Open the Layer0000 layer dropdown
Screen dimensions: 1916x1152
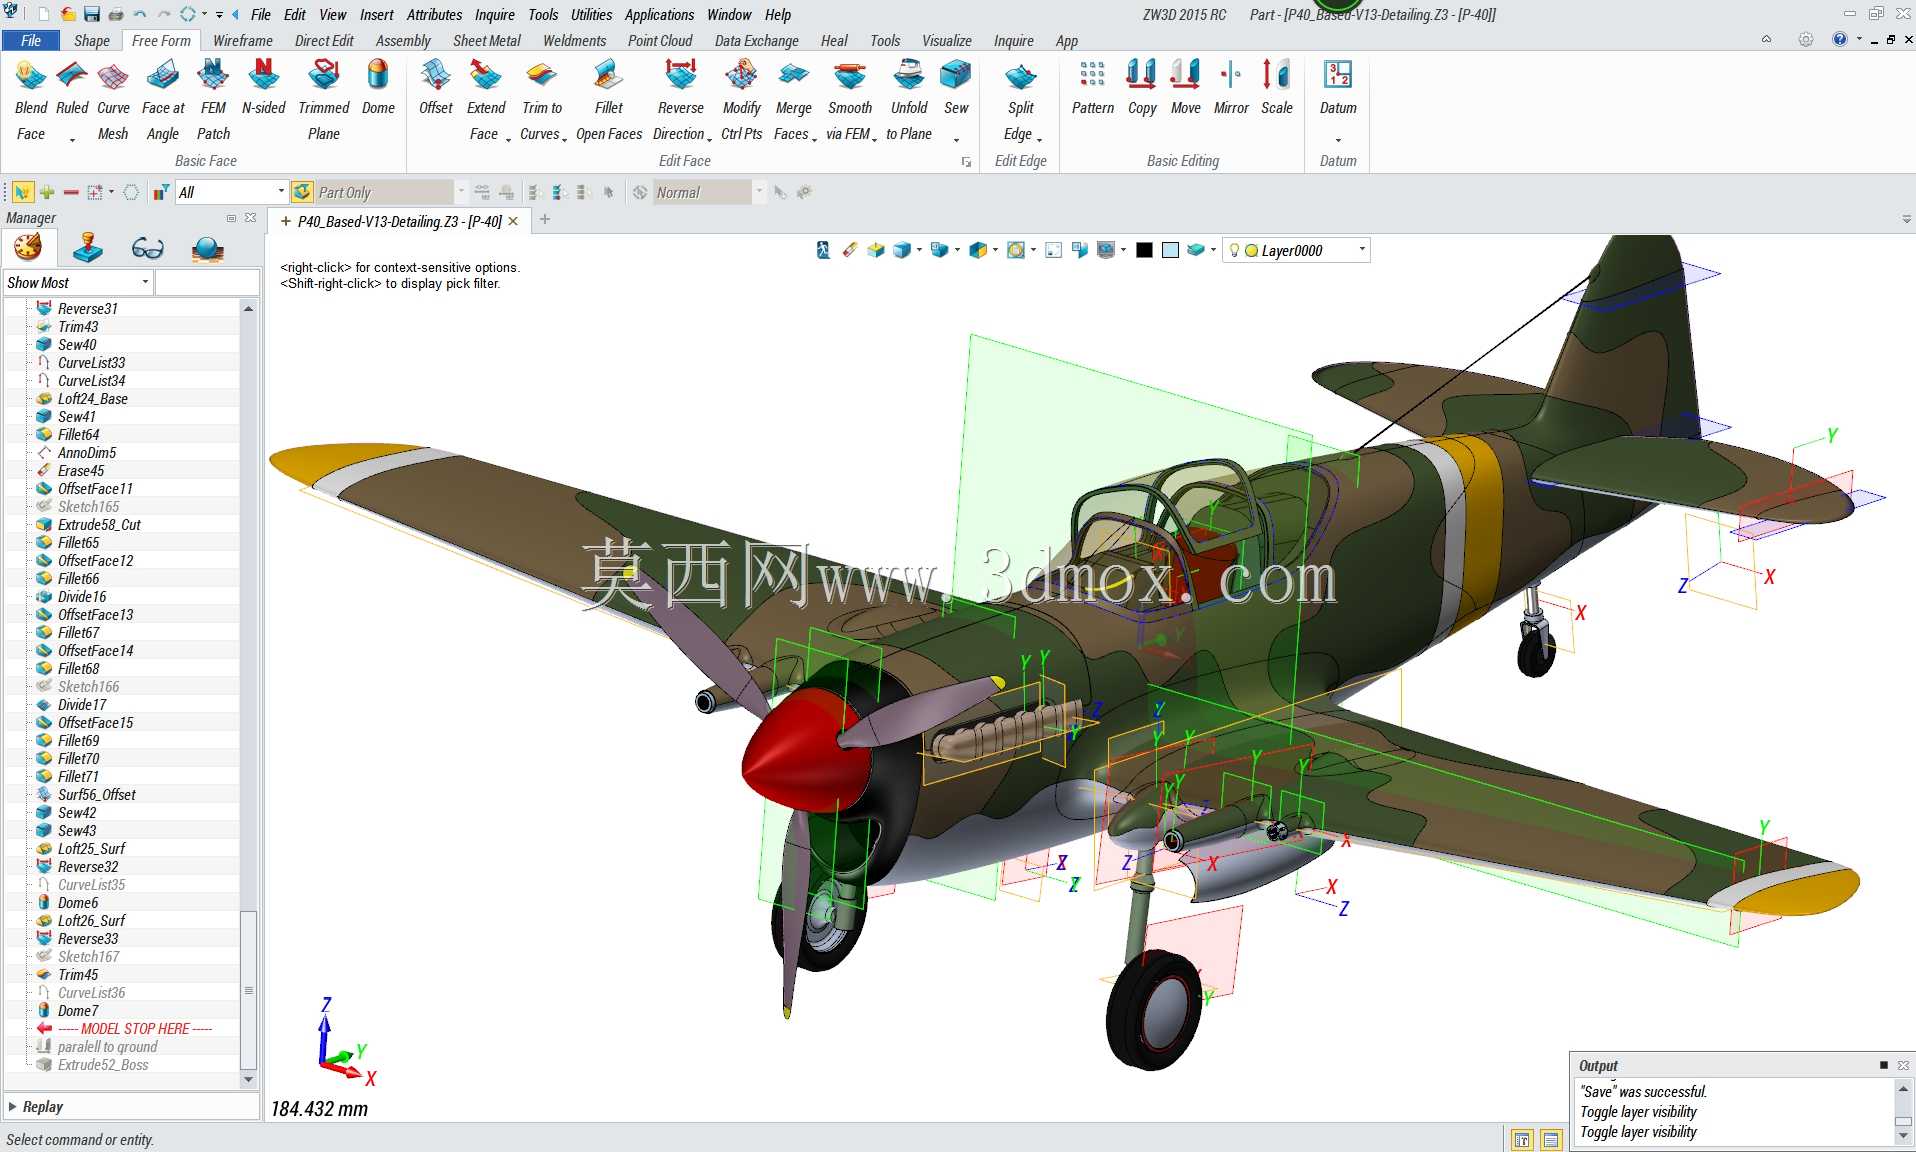click(x=1362, y=250)
